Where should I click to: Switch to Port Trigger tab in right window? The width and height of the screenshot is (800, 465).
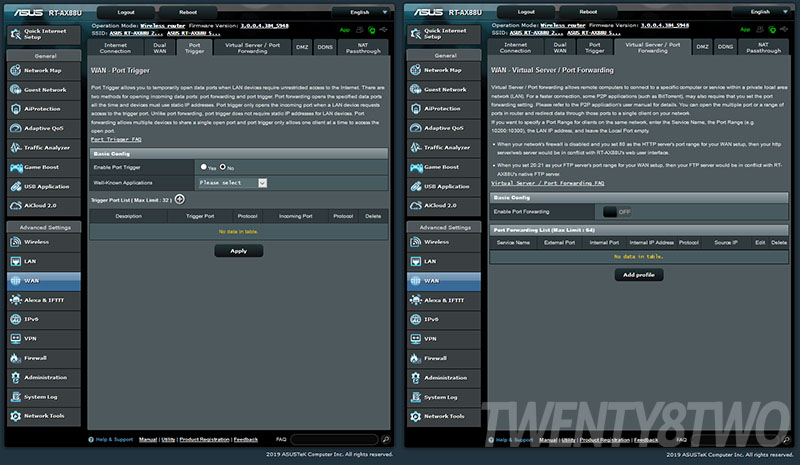coord(594,47)
